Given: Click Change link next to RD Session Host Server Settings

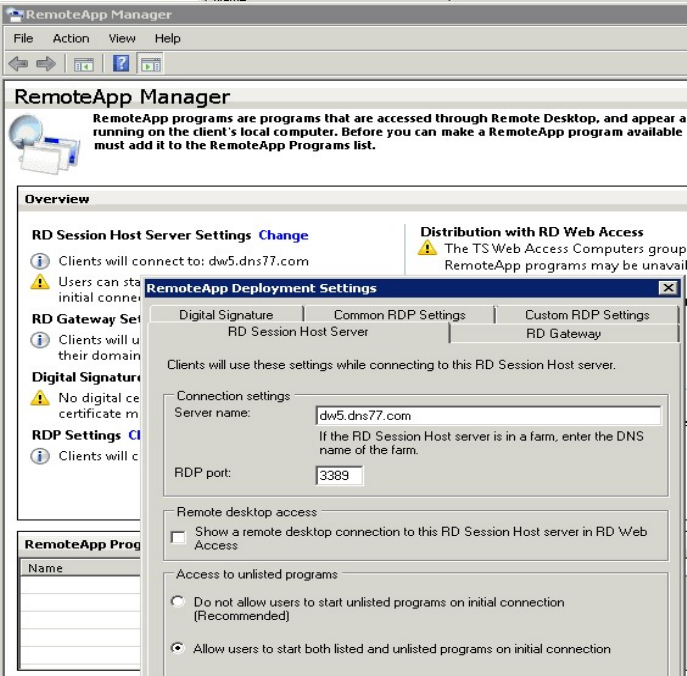Looking at the screenshot, I should click(x=283, y=235).
